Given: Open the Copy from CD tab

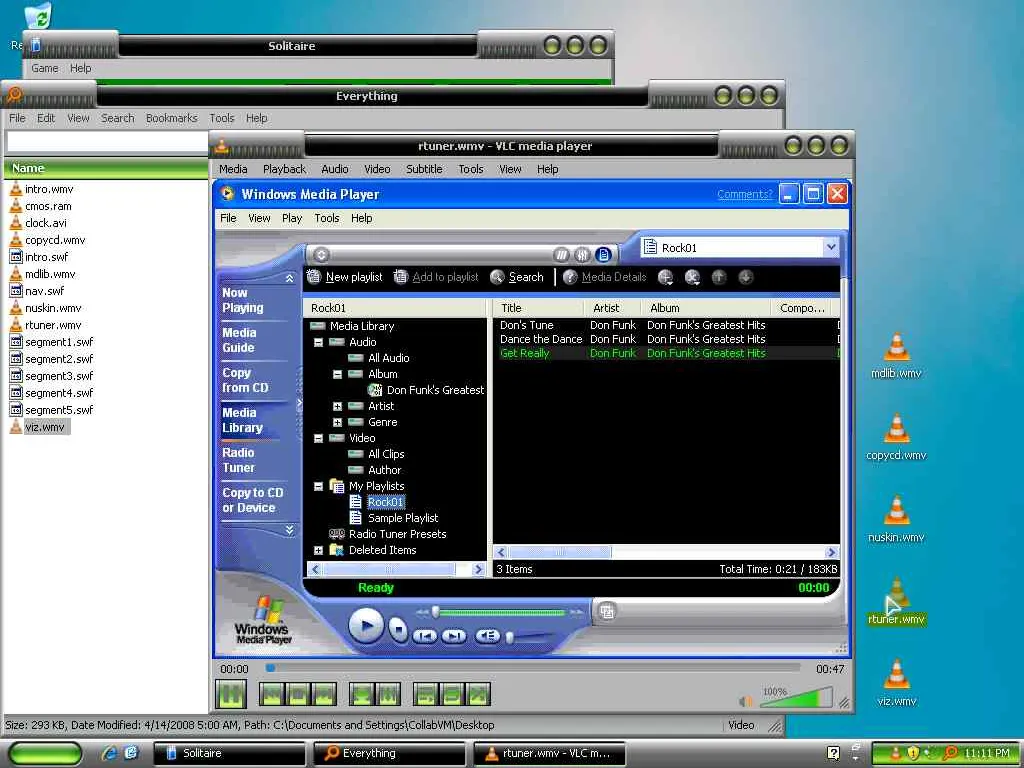Looking at the screenshot, I should 245,380.
